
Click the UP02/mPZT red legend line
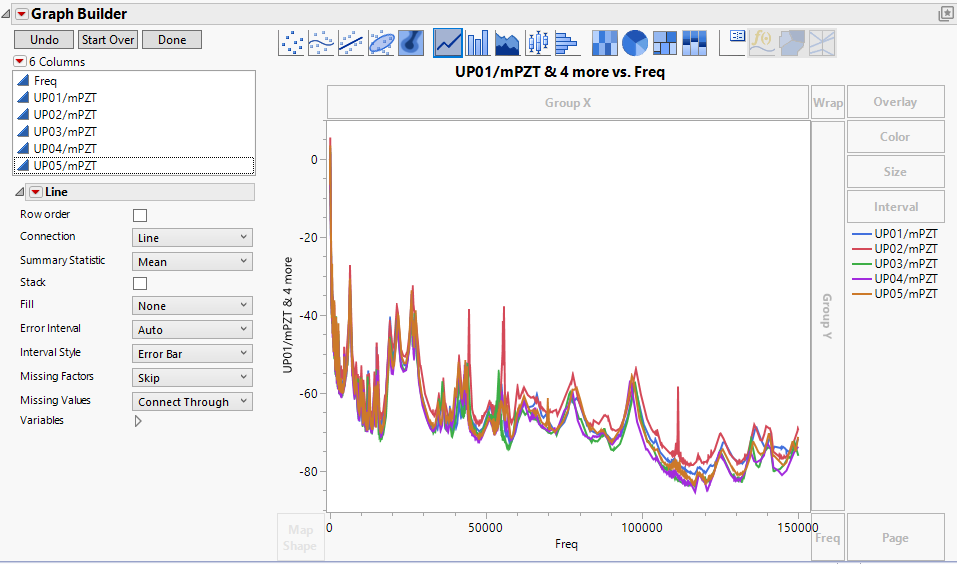[859, 249]
